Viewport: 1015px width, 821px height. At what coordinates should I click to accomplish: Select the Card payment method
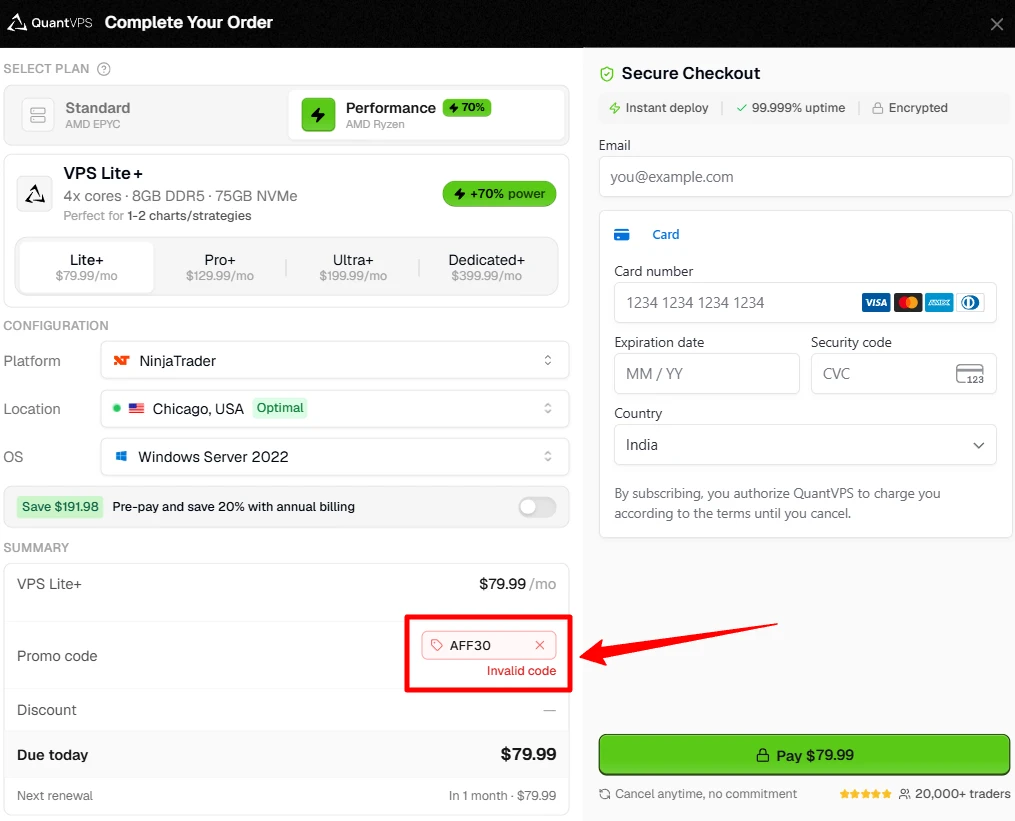pos(647,234)
